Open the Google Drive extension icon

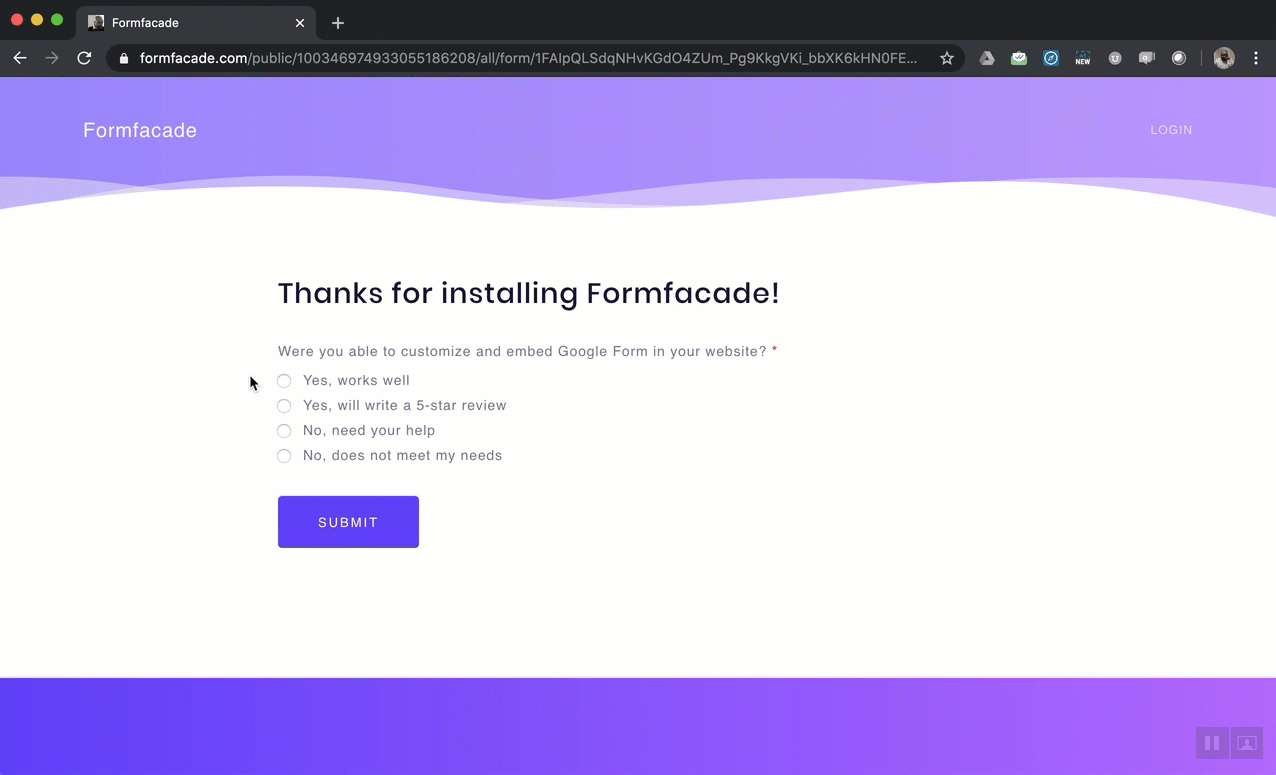coord(986,58)
